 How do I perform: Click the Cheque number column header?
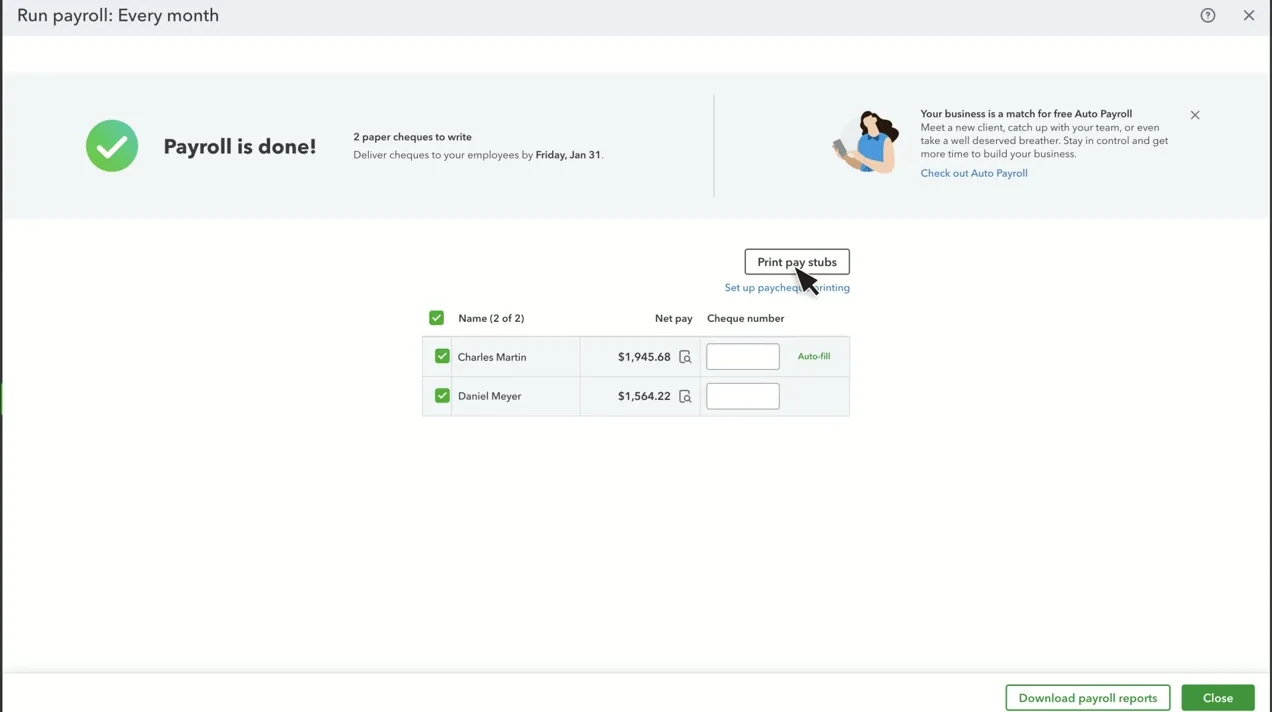746,318
